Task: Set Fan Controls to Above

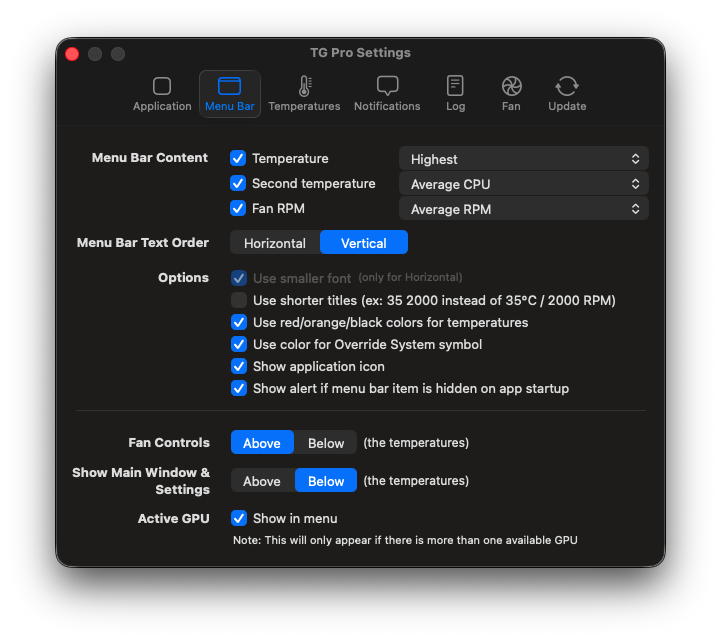Action: click(x=262, y=442)
